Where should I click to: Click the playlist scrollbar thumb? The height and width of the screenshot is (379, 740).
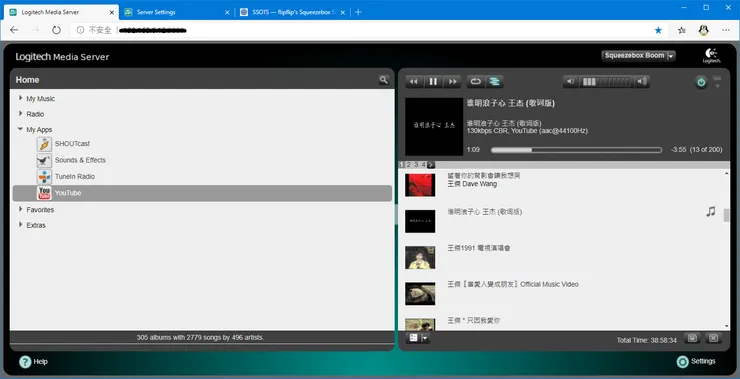point(726,215)
